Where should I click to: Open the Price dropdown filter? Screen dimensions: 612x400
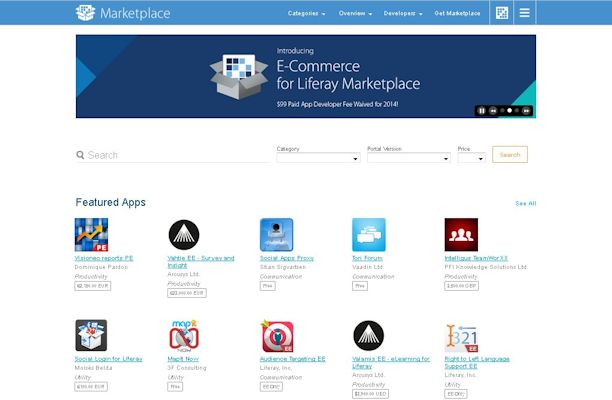coord(471,158)
